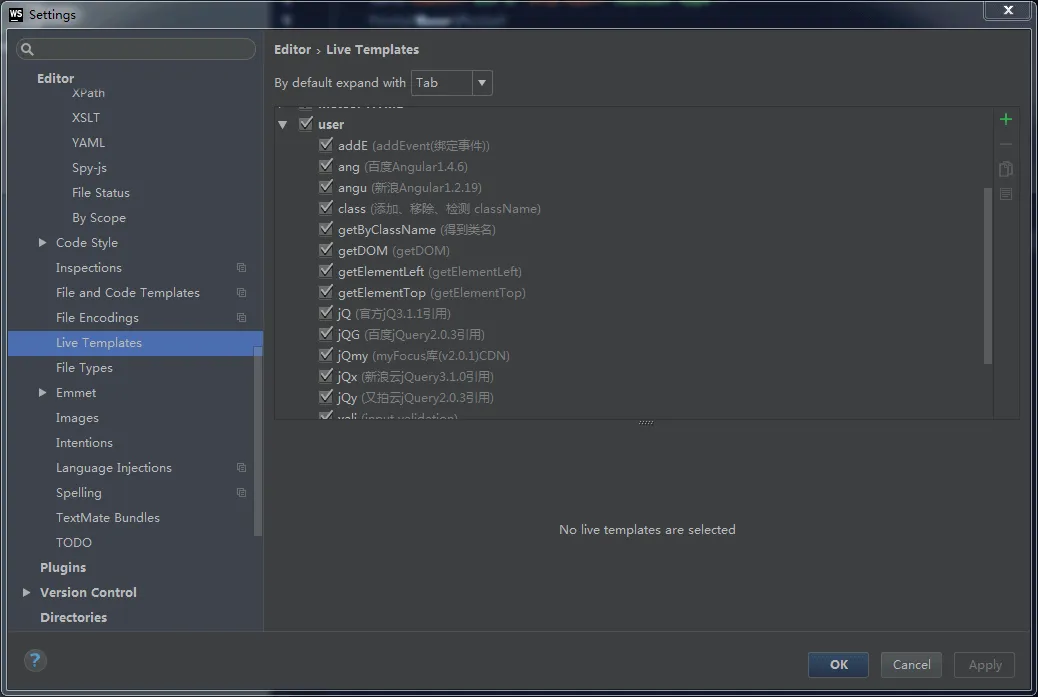Click the icon beside File and Code Templates
This screenshot has height=697, width=1038.
(241, 293)
